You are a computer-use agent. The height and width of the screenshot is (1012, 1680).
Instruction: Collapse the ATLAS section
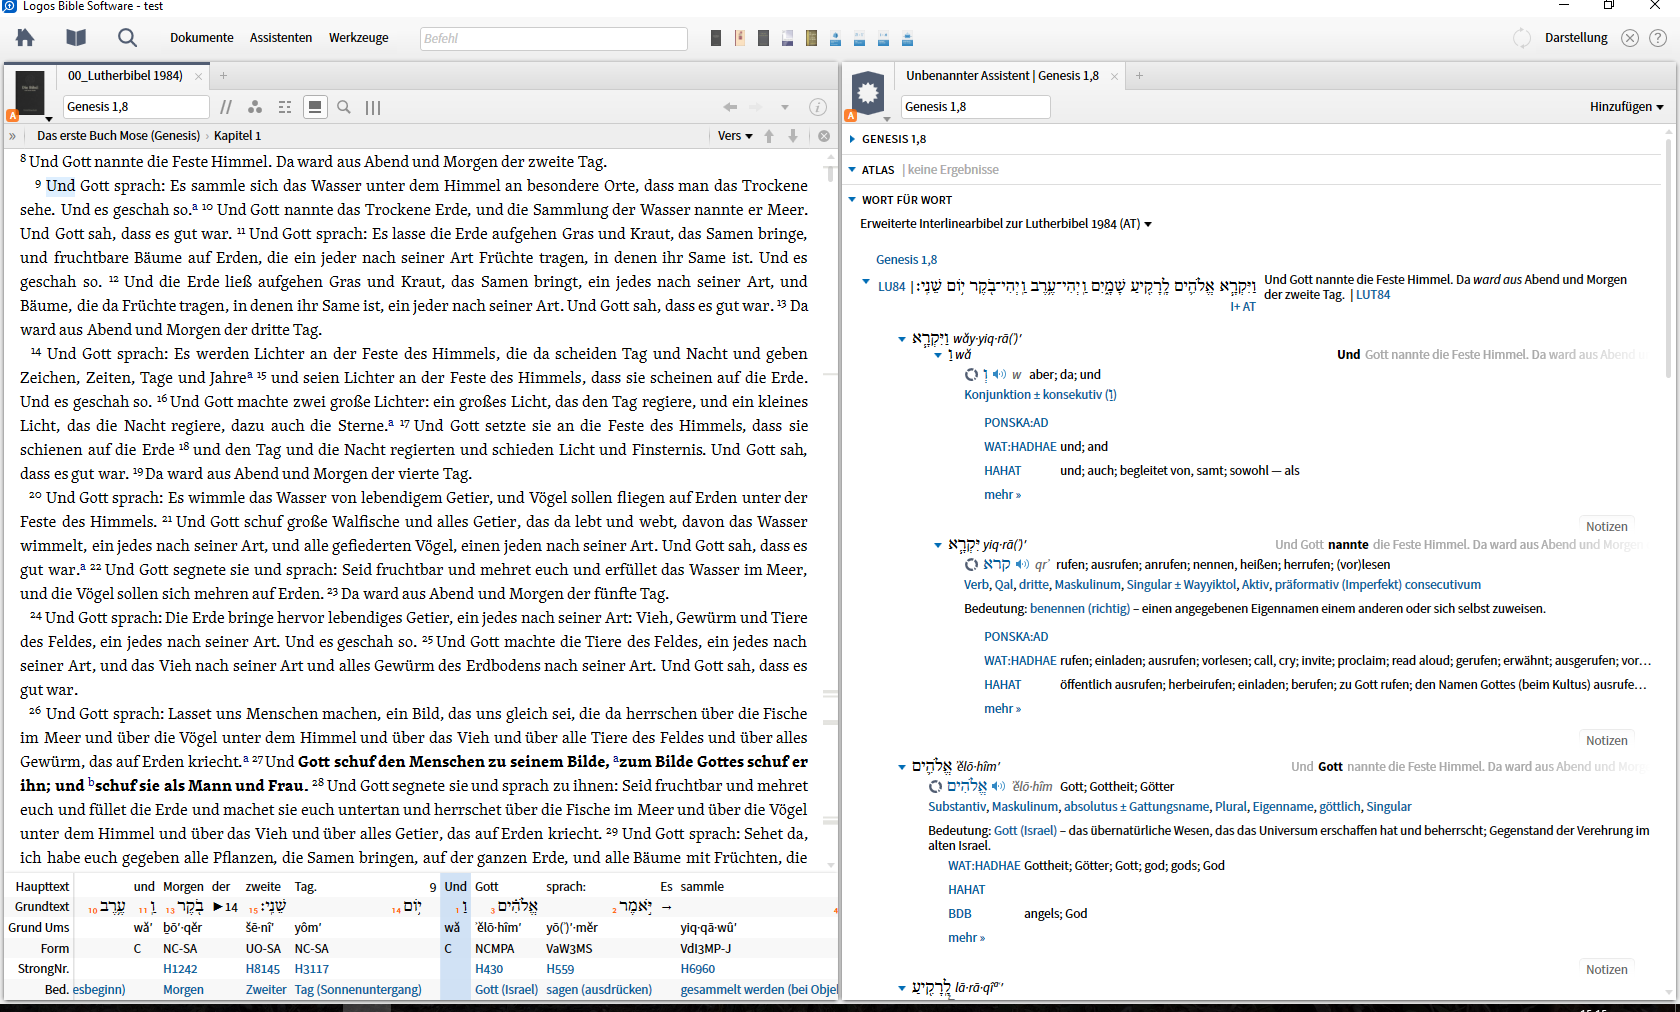click(x=852, y=170)
